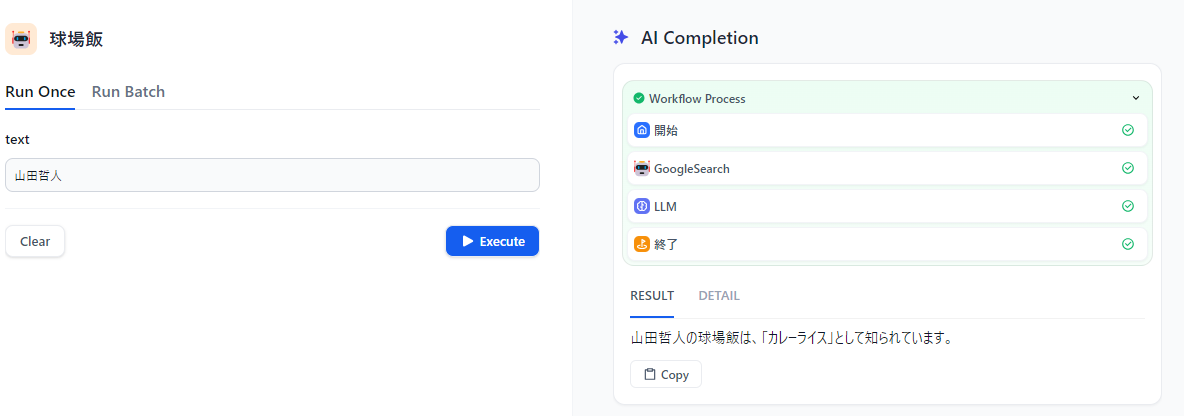Click the AI Completion sparkle icon

621,38
